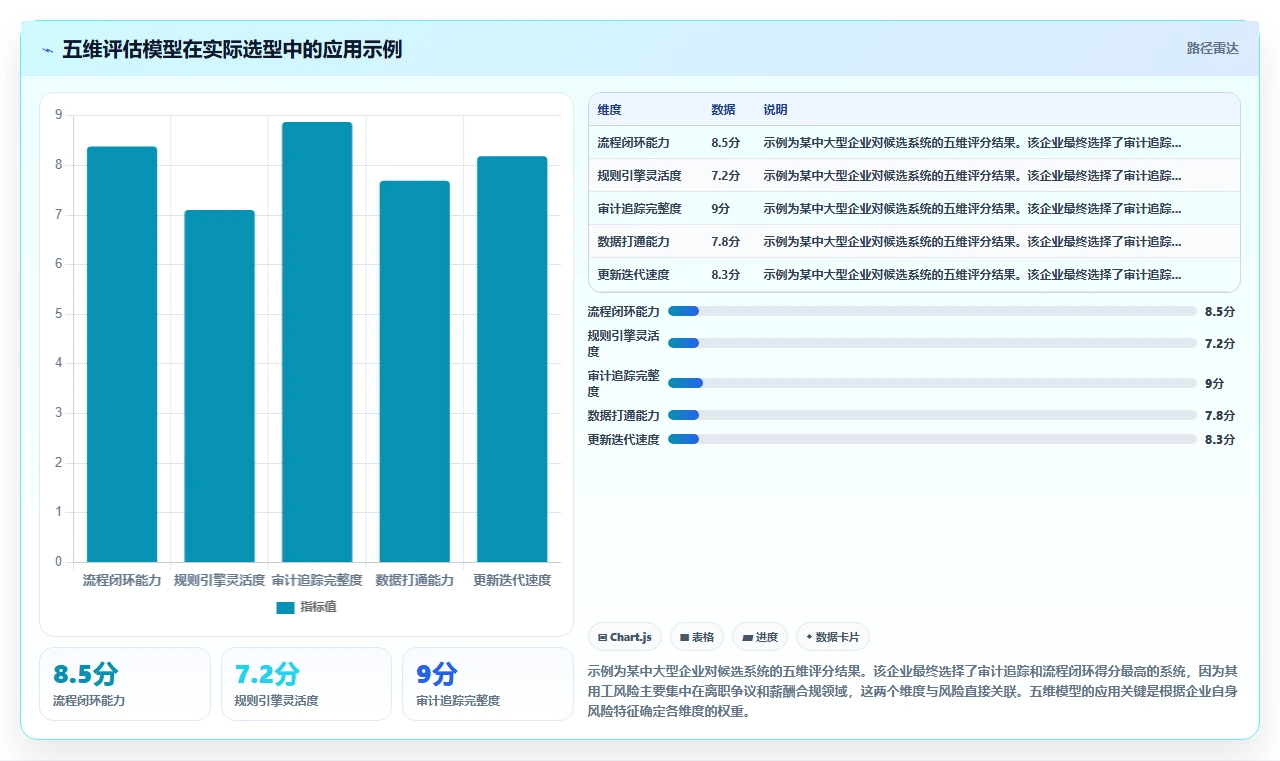Image resolution: width=1280 pixels, height=761 pixels.
Task: Click the 7.2分 cell in table
Action: point(725,176)
